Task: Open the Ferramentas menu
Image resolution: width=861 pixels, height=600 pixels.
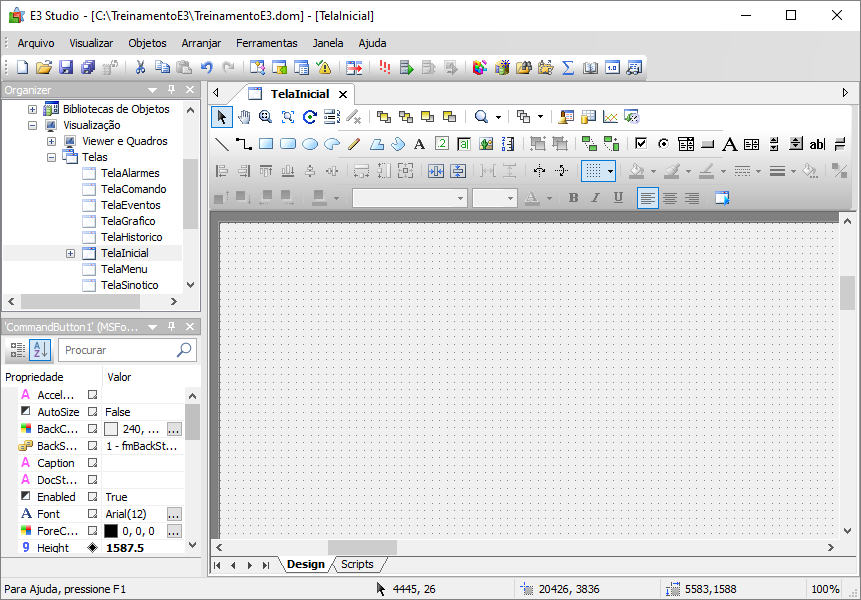Action: click(x=266, y=43)
